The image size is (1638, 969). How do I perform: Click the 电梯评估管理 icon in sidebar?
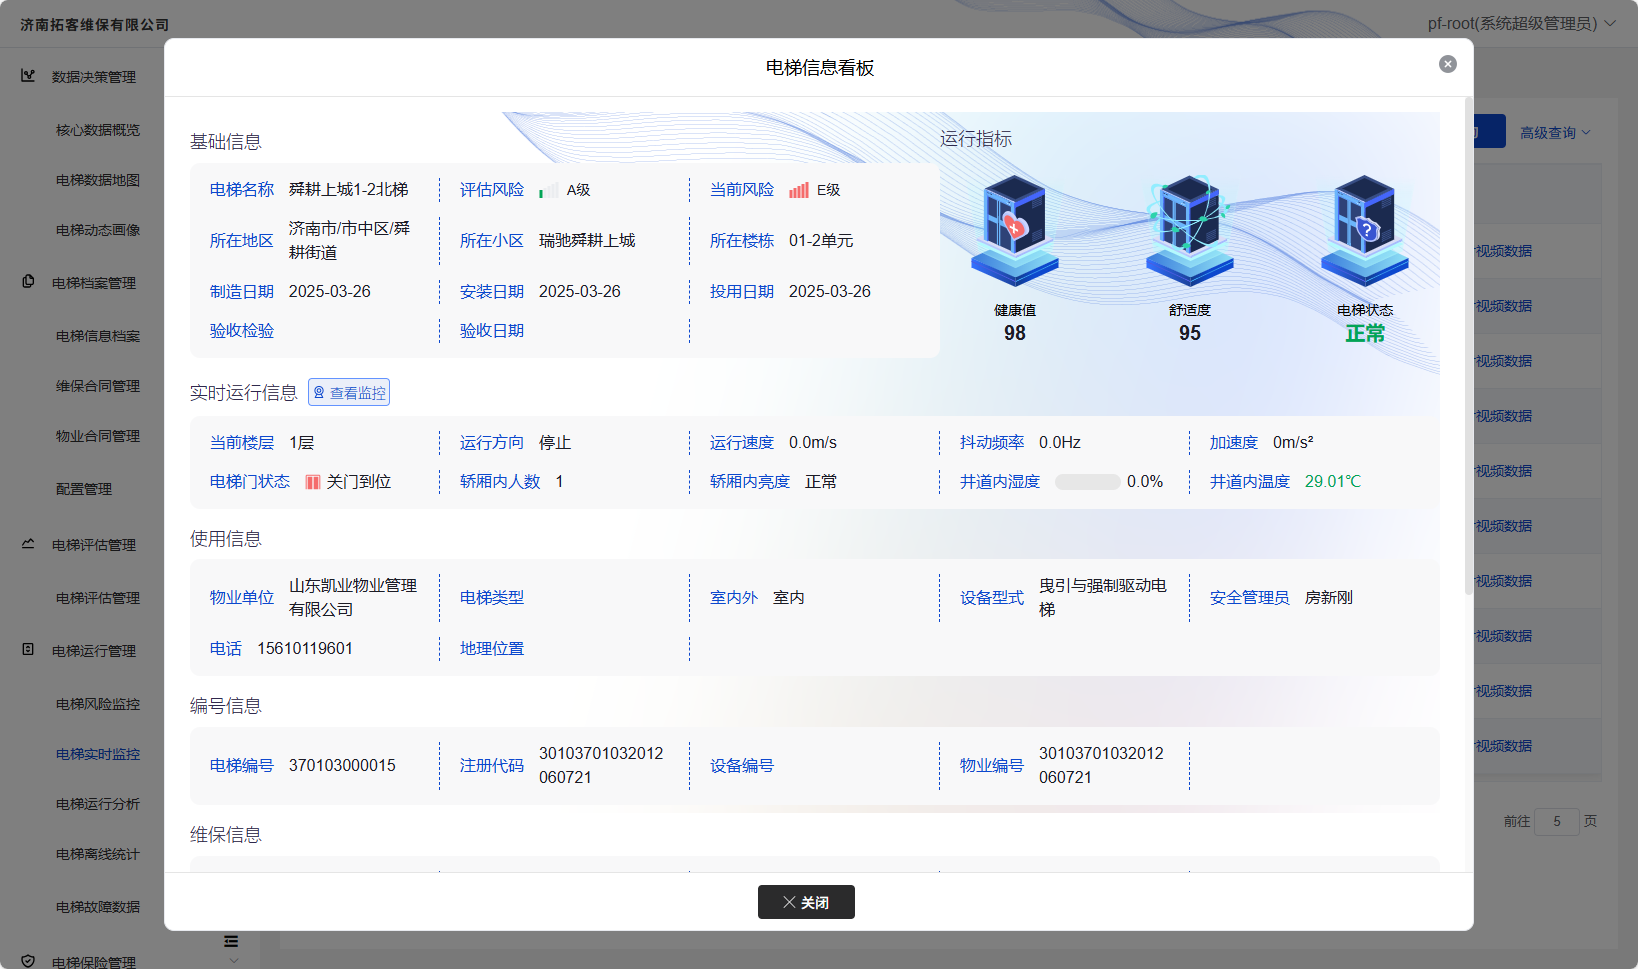coord(28,544)
